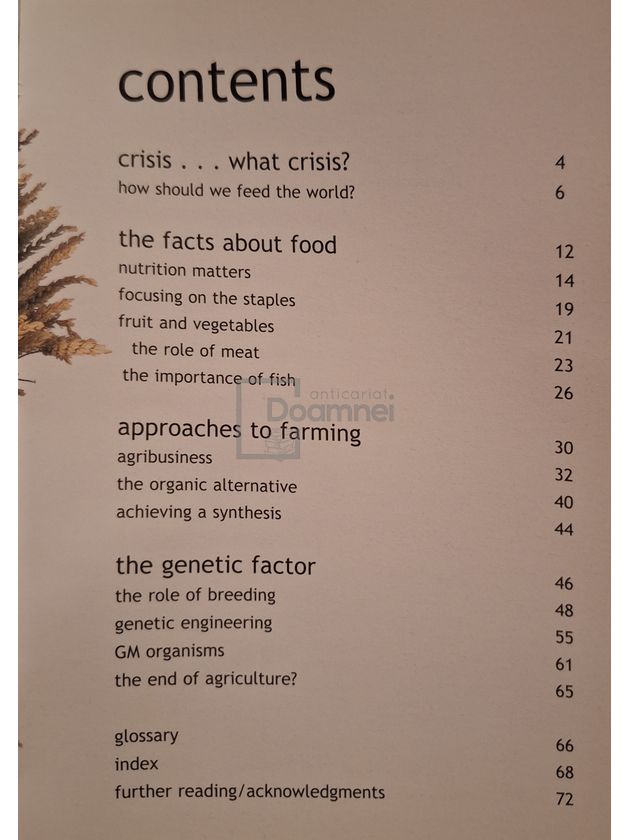
Task: Click 'the importance of fish' entry
Action: click(209, 377)
